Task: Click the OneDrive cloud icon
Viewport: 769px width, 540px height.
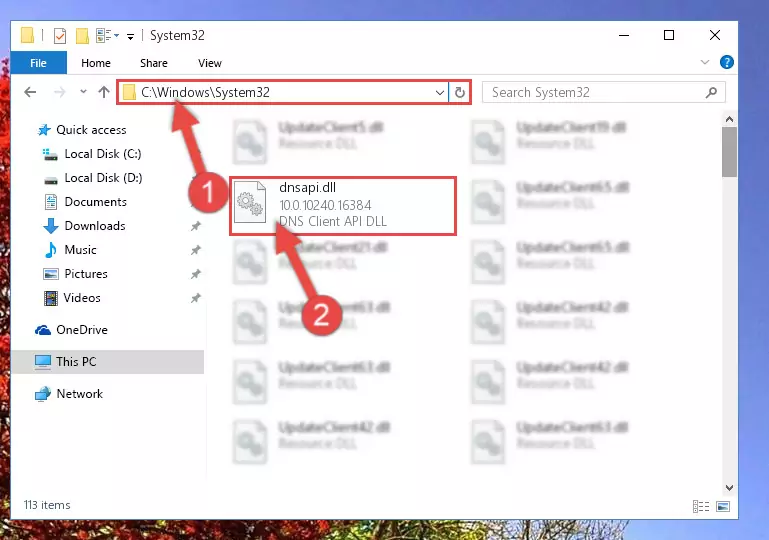Action: click(x=43, y=330)
